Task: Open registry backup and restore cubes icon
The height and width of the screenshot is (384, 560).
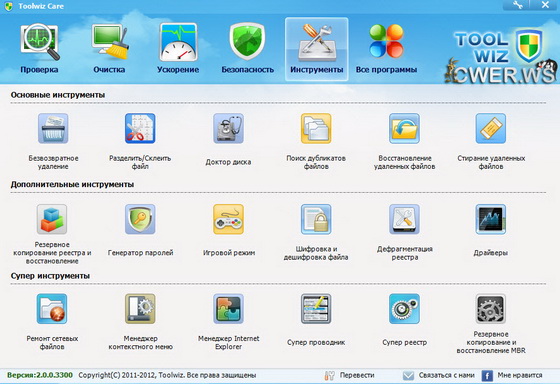Action: [x=52, y=219]
